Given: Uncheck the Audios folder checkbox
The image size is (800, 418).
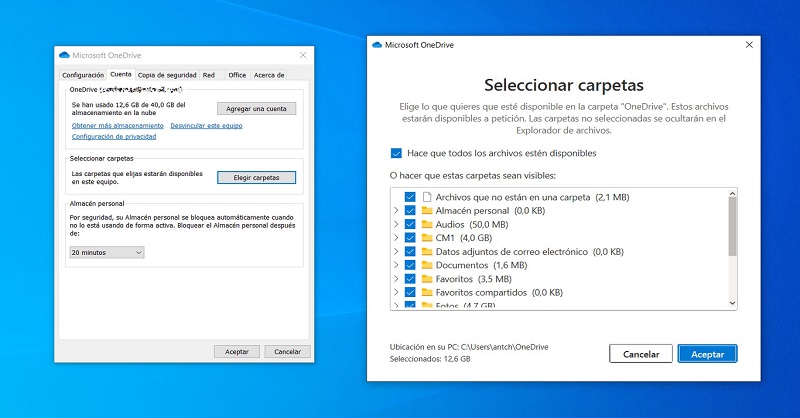Looking at the screenshot, I should [410, 224].
